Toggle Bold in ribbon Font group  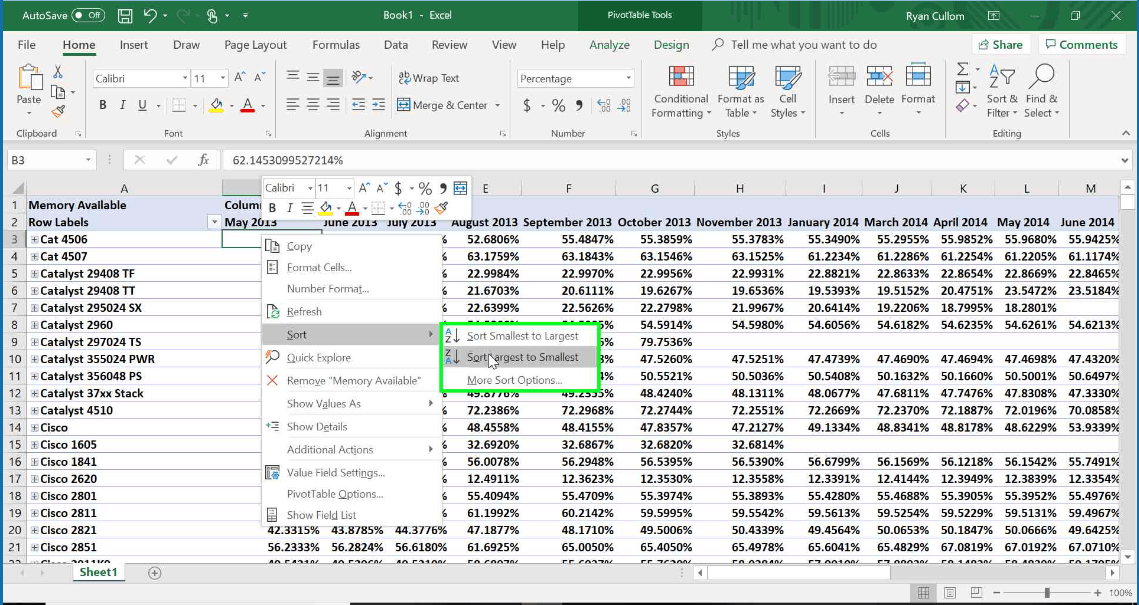point(103,105)
